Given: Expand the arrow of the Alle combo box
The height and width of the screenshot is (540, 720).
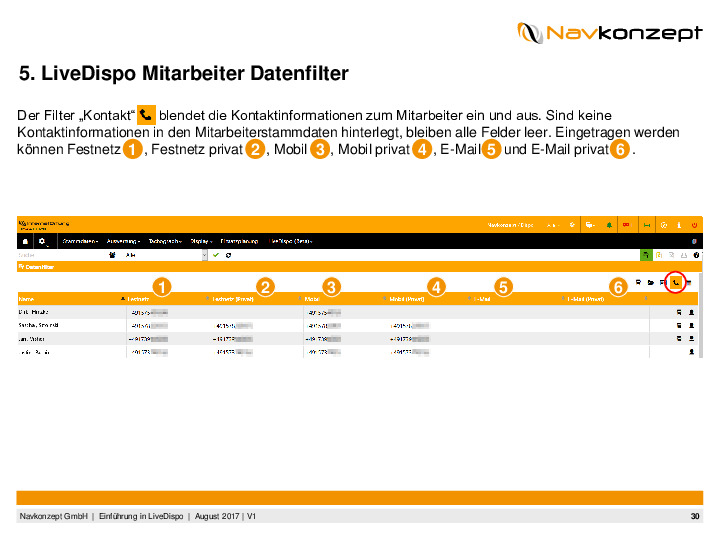Looking at the screenshot, I should [x=205, y=255].
